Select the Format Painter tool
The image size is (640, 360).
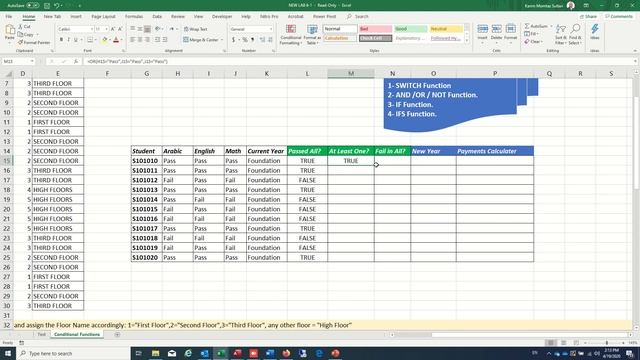pyautogui.click(x=34, y=42)
